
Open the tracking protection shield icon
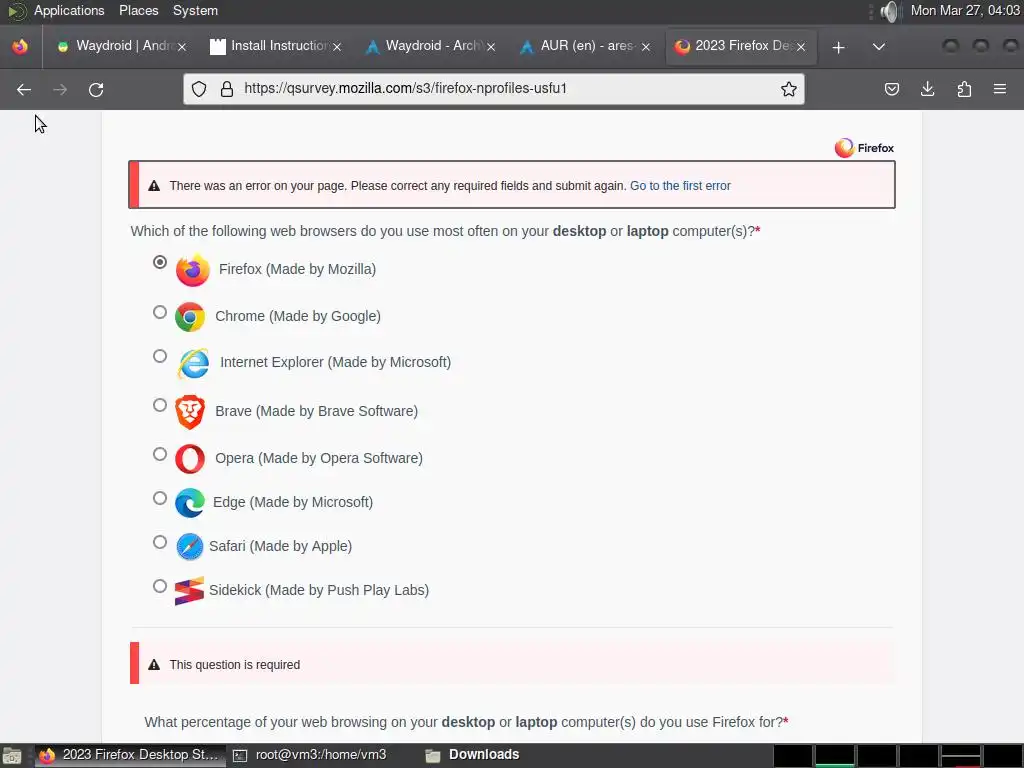tap(199, 89)
